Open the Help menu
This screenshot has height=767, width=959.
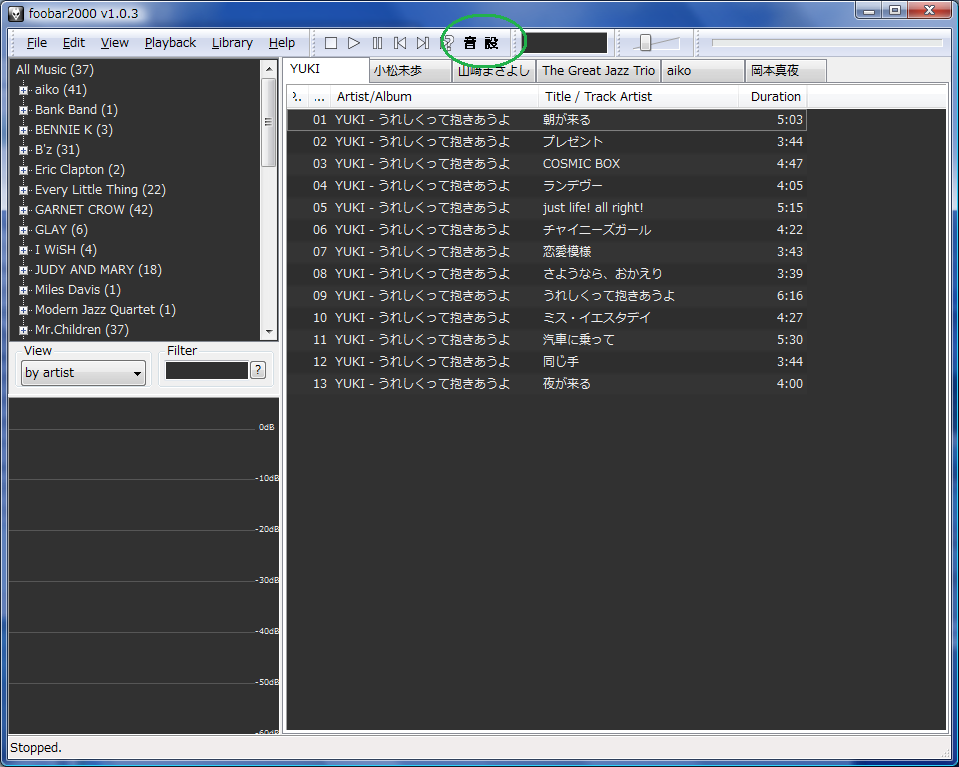coord(281,43)
